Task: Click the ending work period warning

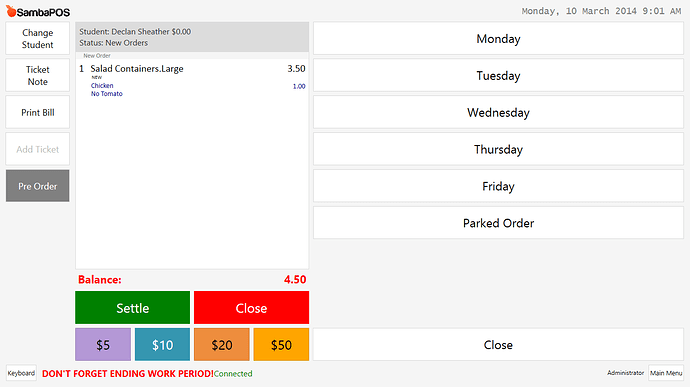Action: tap(128, 373)
